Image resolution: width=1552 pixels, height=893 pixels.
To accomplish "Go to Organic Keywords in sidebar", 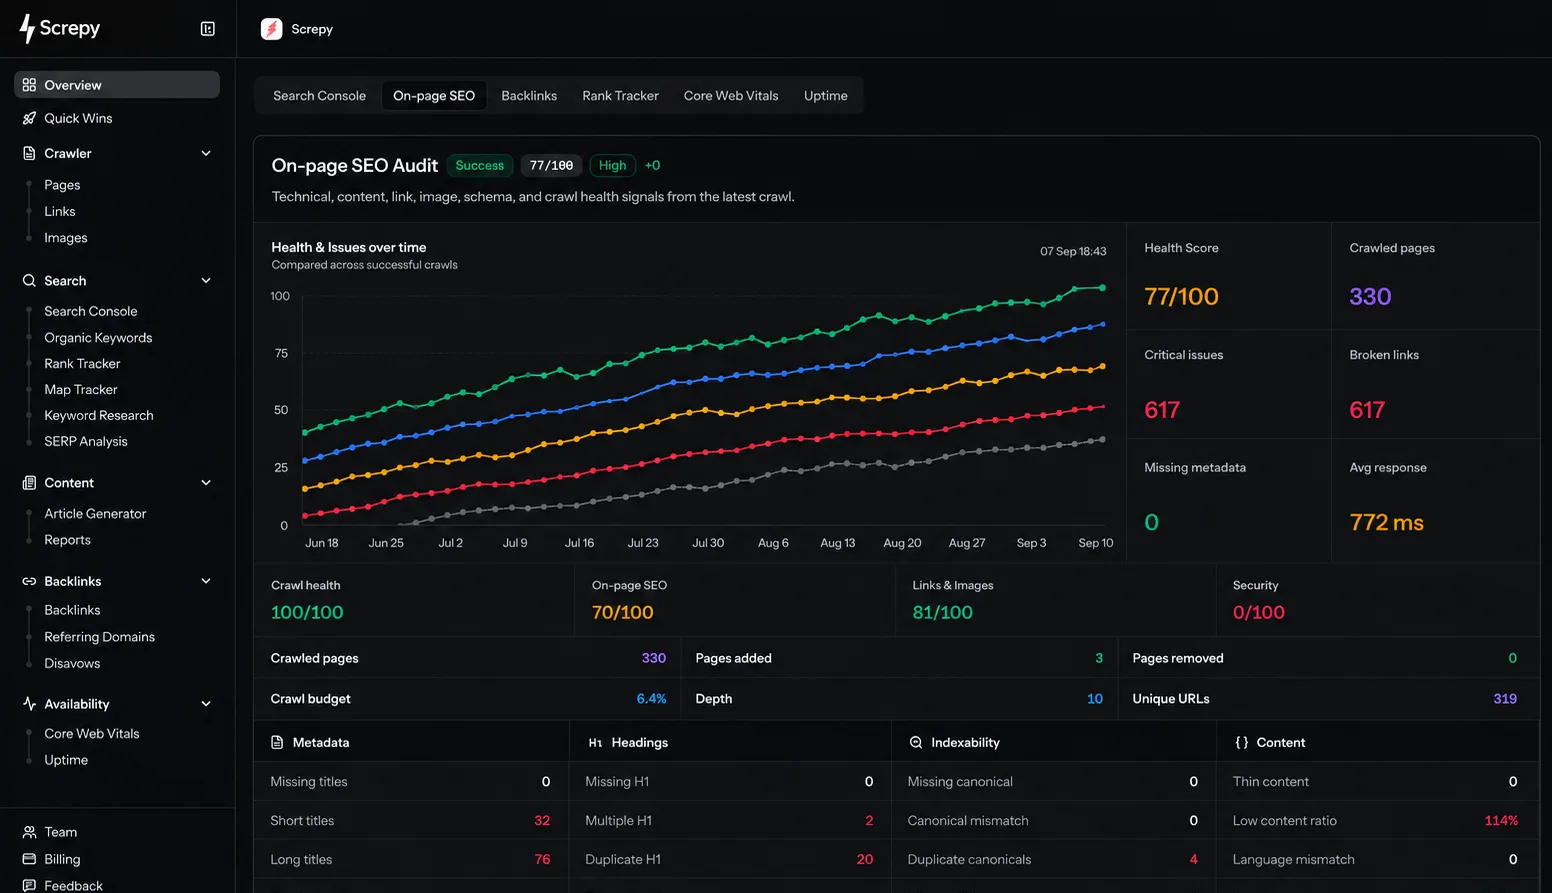I will click(x=98, y=338).
